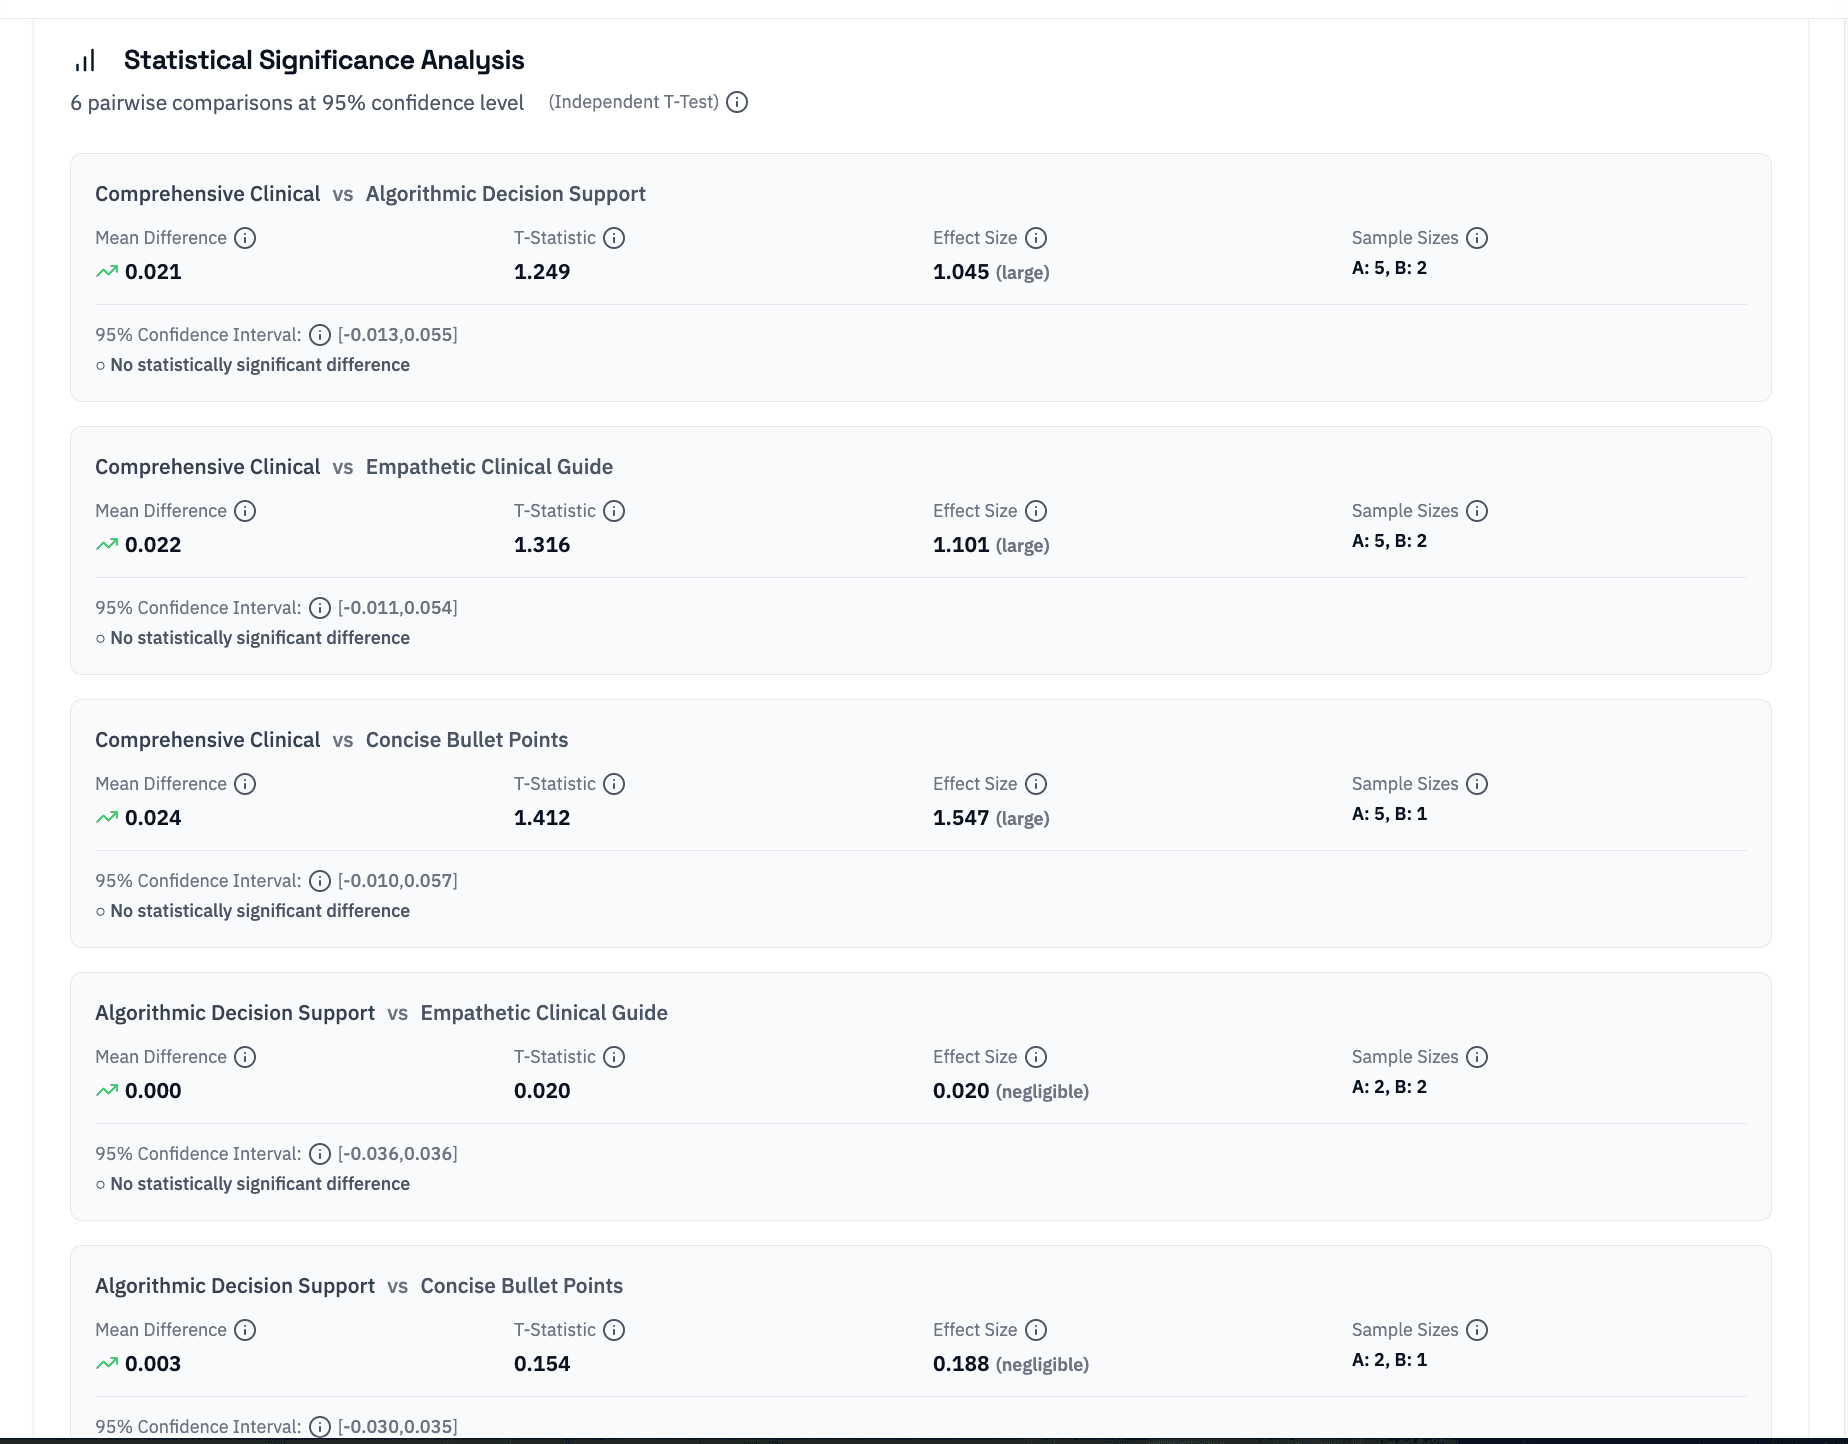Click T-Statistic info icon in Comprehensive vs Algorithmic card

[x=614, y=238]
